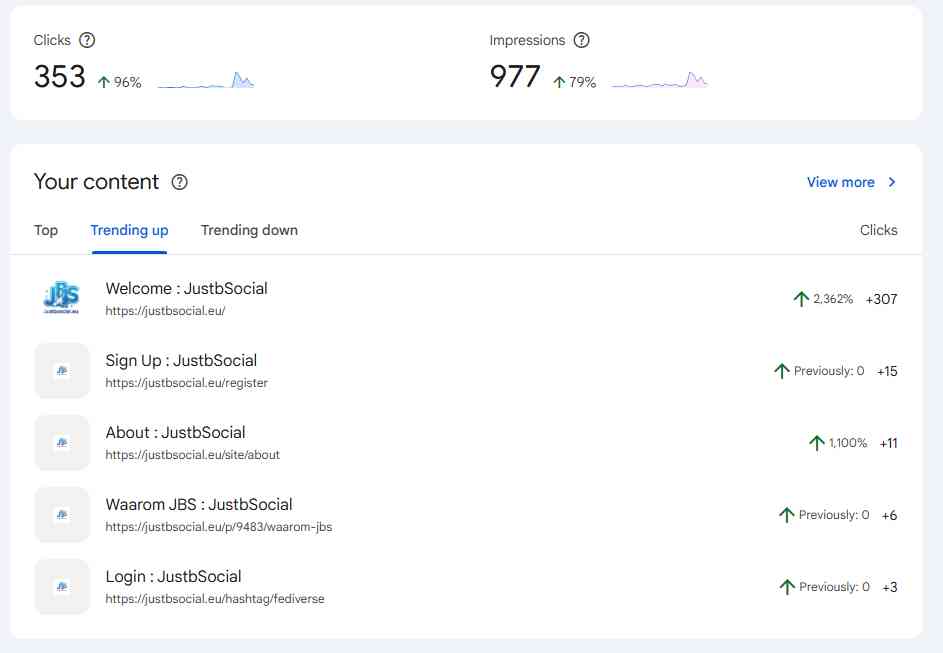Screen dimensions: 943x653
Task: Select the Waarom JBS : JustbSocial entry
Action: (199, 505)
